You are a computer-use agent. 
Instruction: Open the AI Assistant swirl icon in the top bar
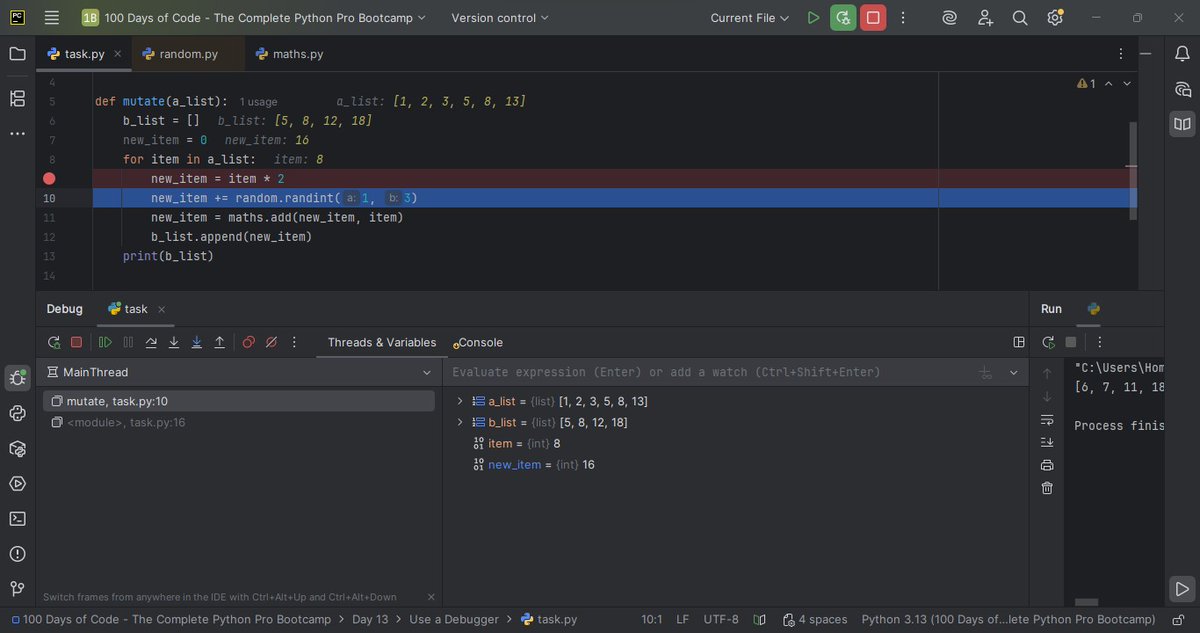point(950,18)
